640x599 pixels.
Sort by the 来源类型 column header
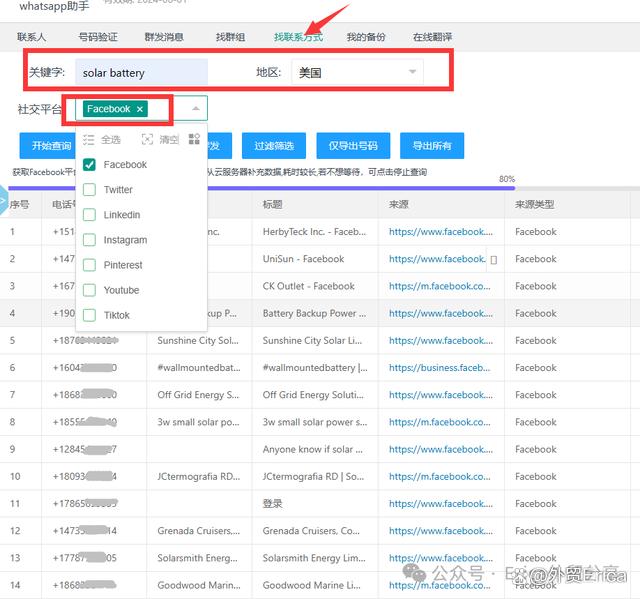click(x=535, y=204)
